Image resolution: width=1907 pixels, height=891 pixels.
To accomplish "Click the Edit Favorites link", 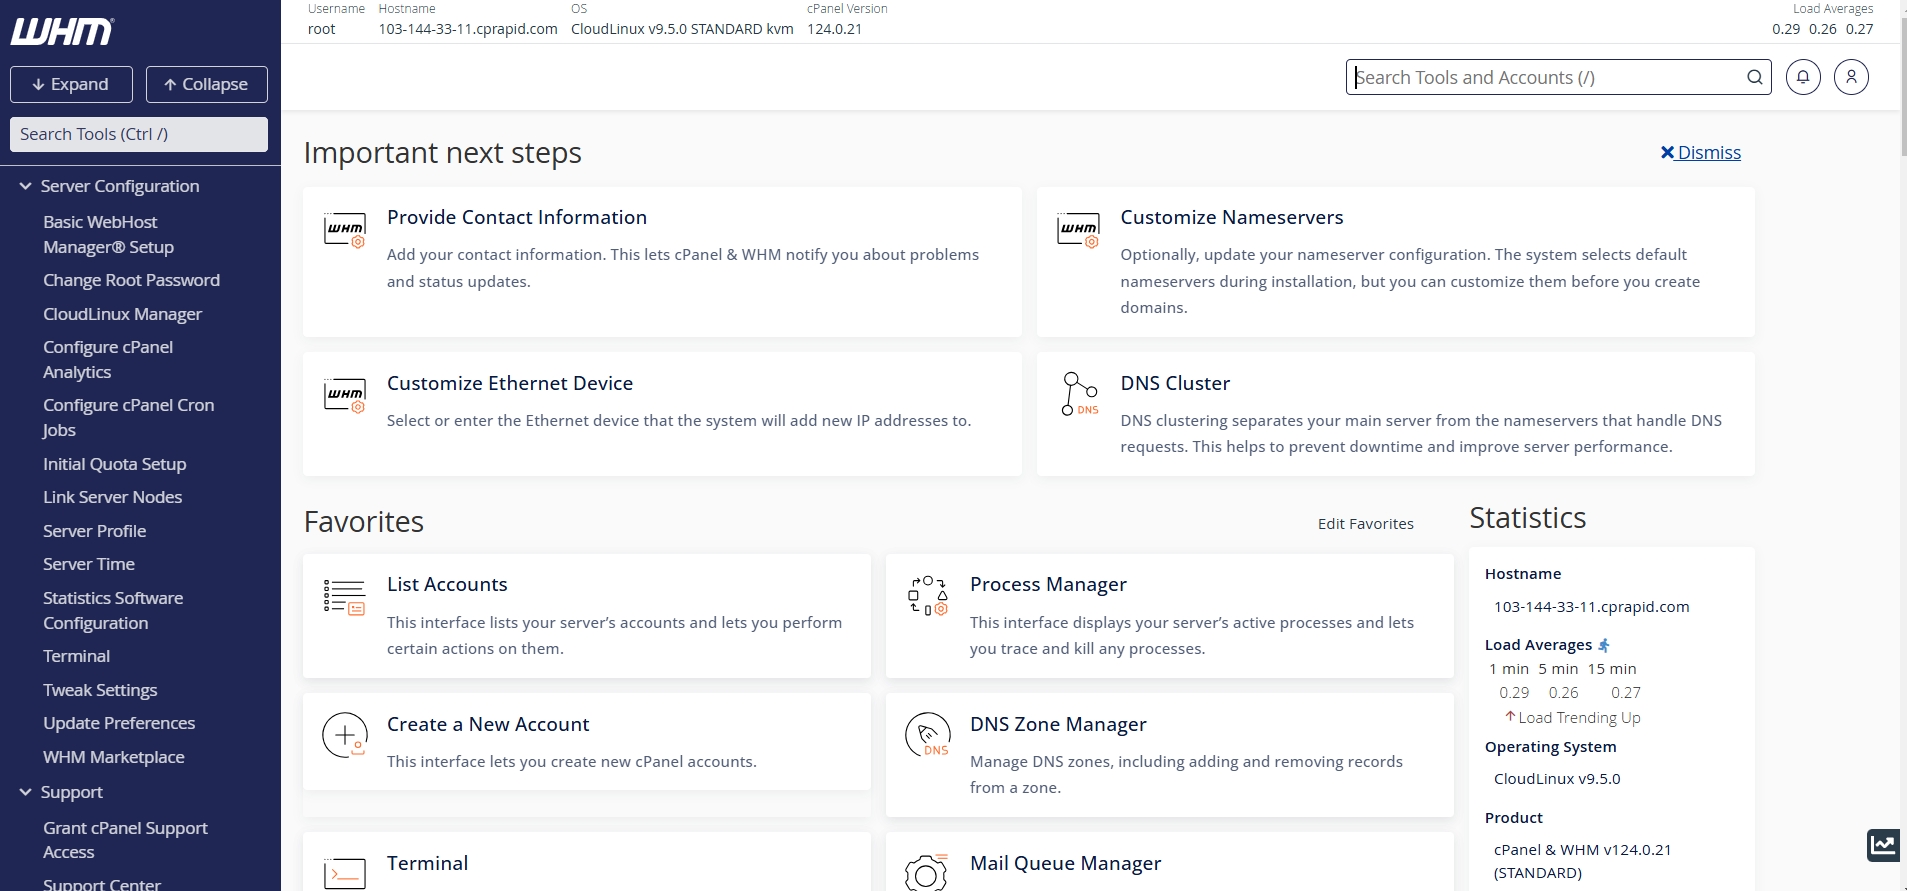I will coord(1365,523).
